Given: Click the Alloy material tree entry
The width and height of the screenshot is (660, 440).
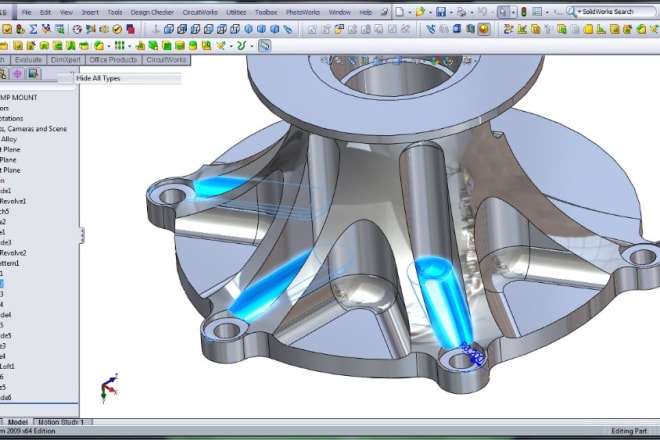Looking at the screenshot, I should [x=8, y=139].
